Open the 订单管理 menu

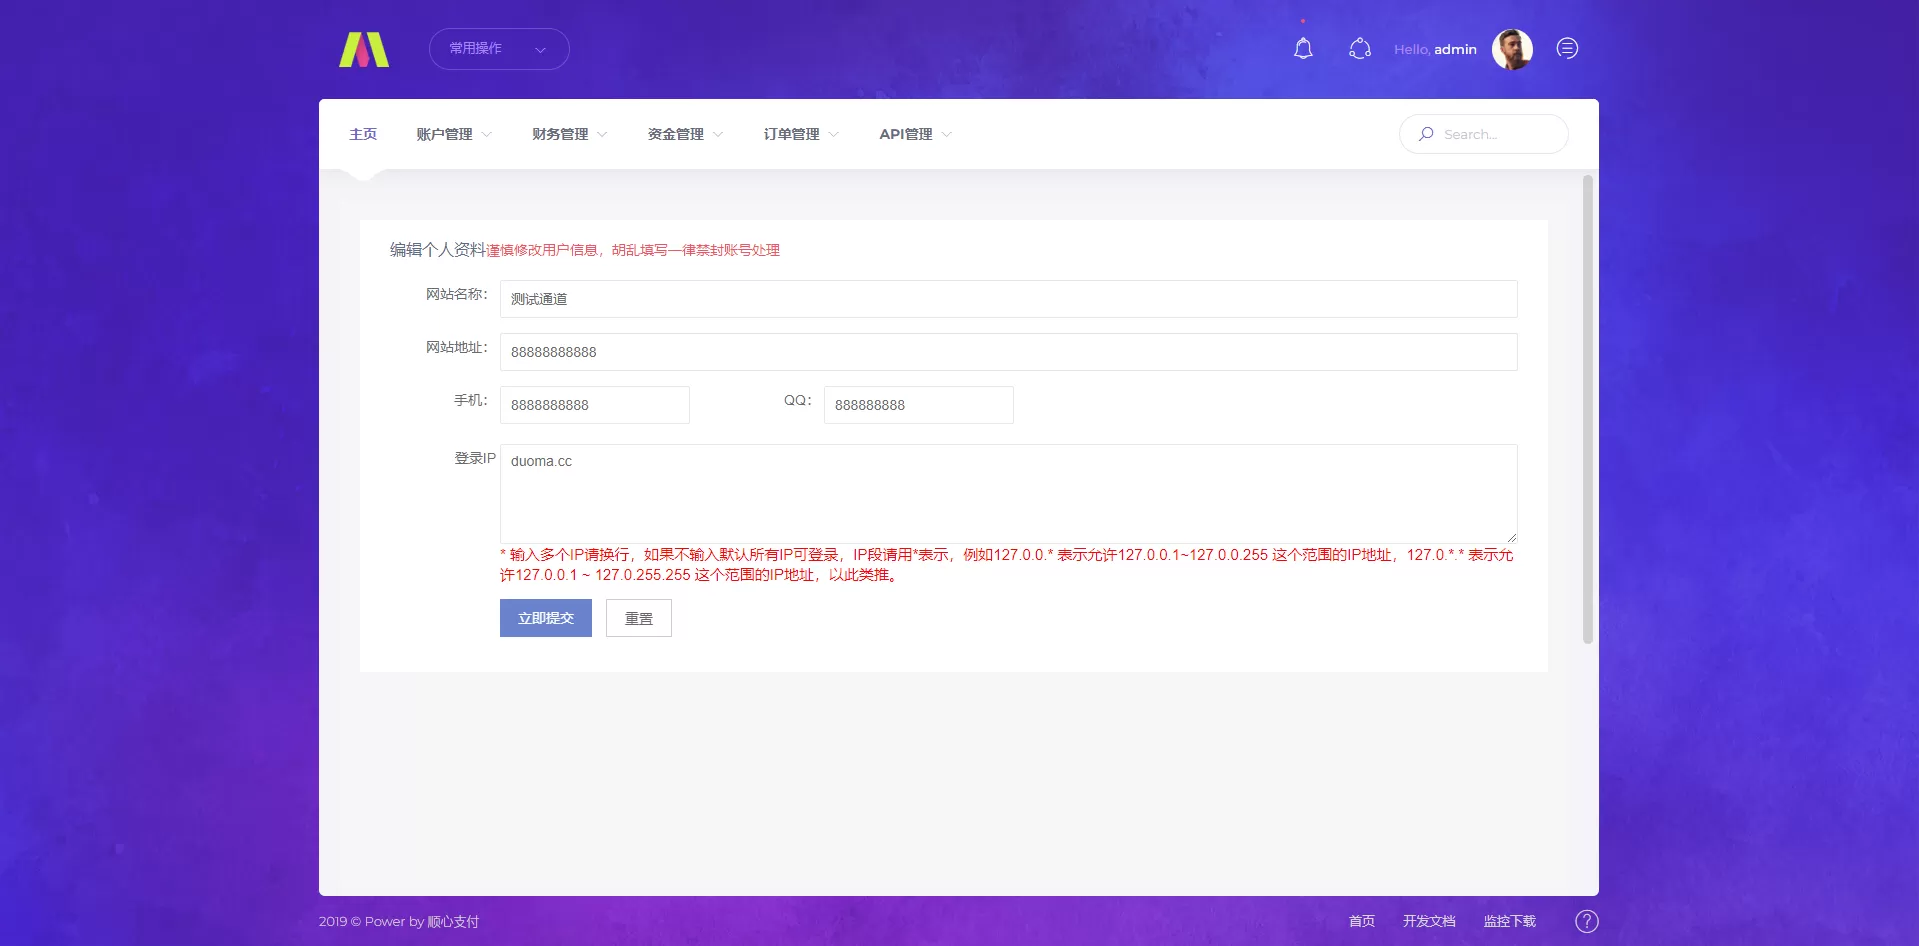coord(801,134)
